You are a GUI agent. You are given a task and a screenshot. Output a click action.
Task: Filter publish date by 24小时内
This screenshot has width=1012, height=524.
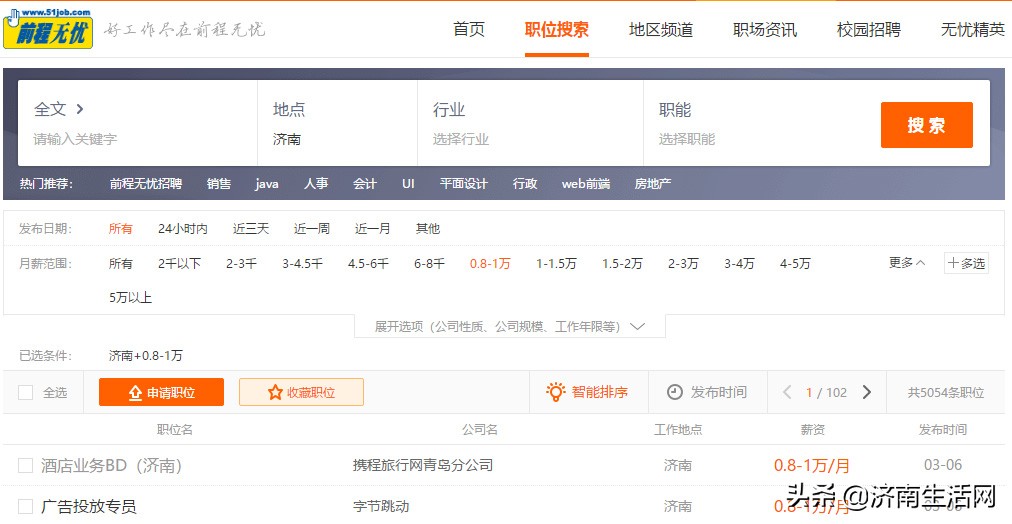tap(183, 228)
